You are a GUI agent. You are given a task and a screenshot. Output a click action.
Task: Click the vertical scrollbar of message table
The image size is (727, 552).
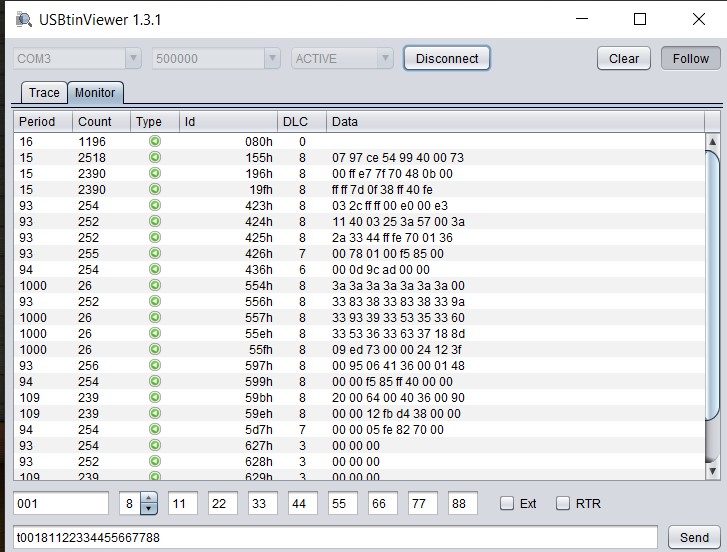coord(712,300)
